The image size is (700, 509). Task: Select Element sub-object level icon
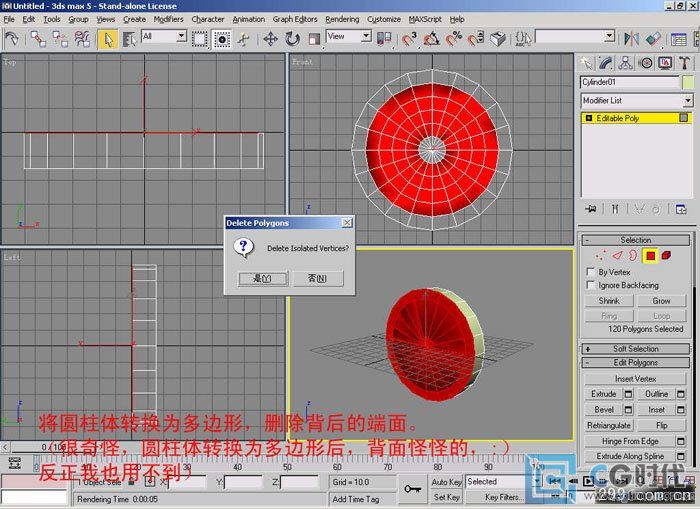(666, 256)
